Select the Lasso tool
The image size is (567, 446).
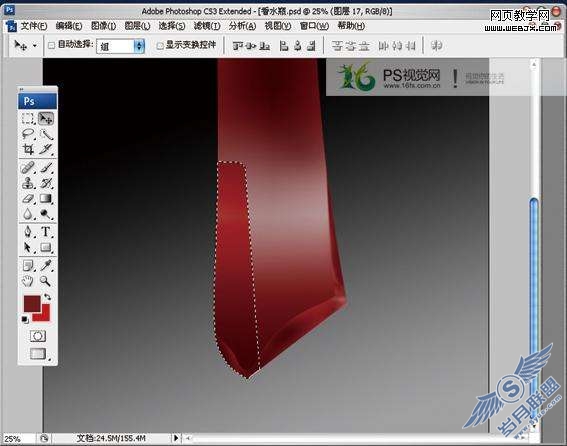(x=28, y=134)
